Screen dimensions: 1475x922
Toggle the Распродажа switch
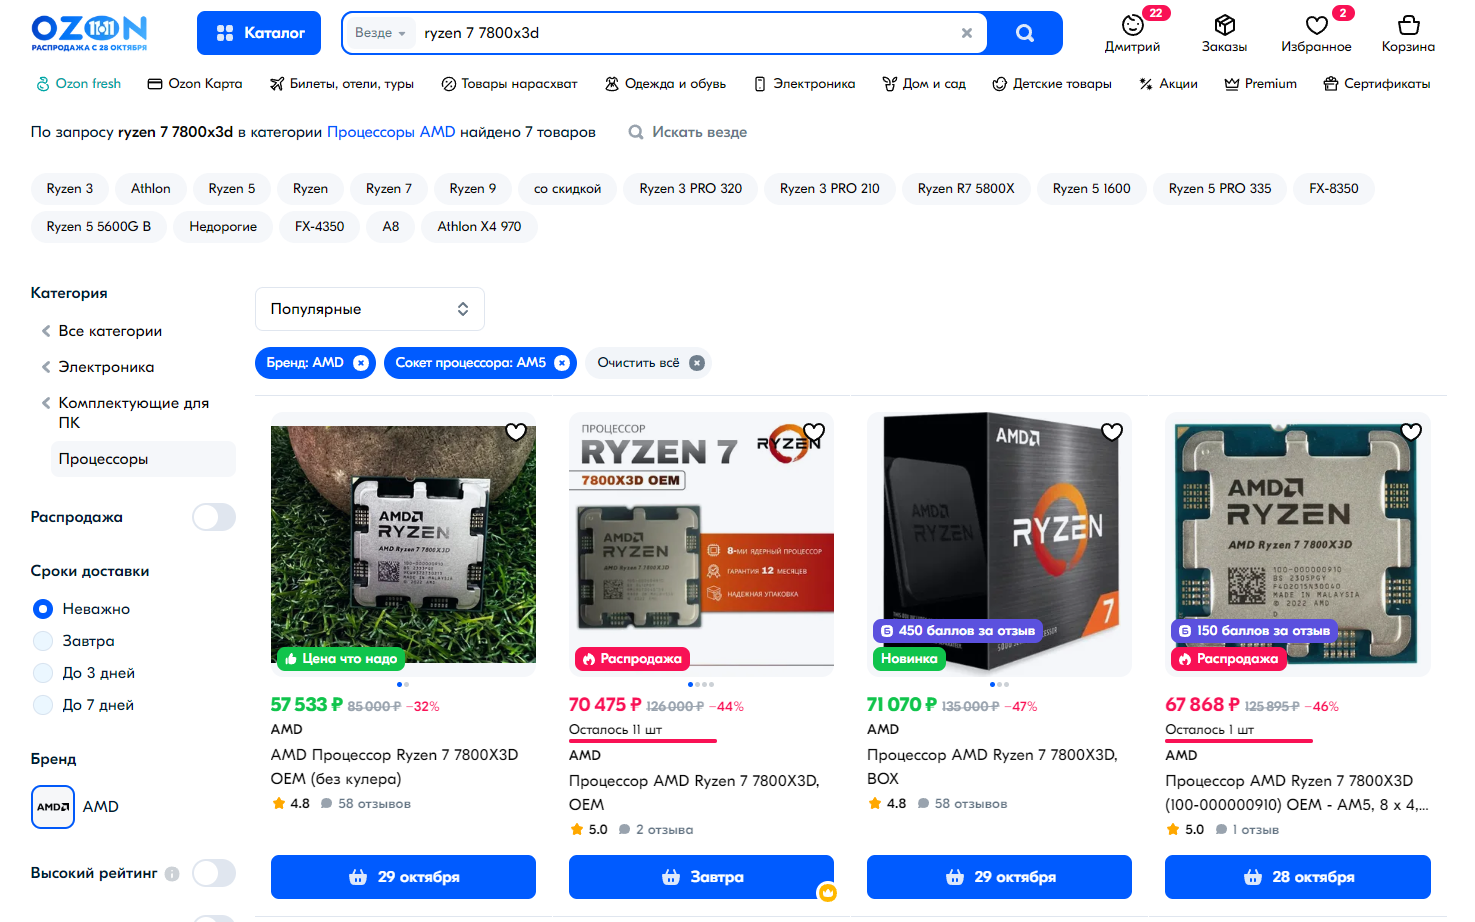[x=214, y=517]
